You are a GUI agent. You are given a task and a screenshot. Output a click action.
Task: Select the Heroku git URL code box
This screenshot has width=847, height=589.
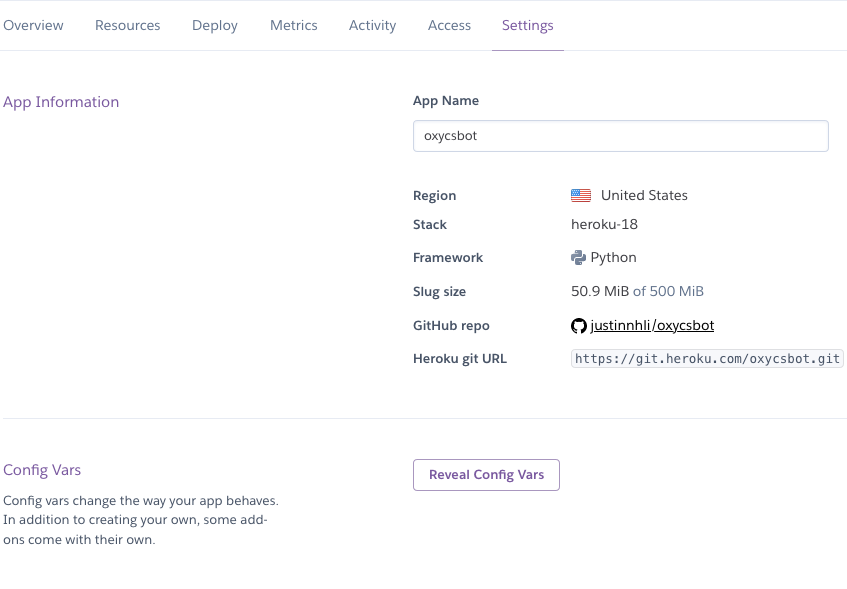point(707,359)
